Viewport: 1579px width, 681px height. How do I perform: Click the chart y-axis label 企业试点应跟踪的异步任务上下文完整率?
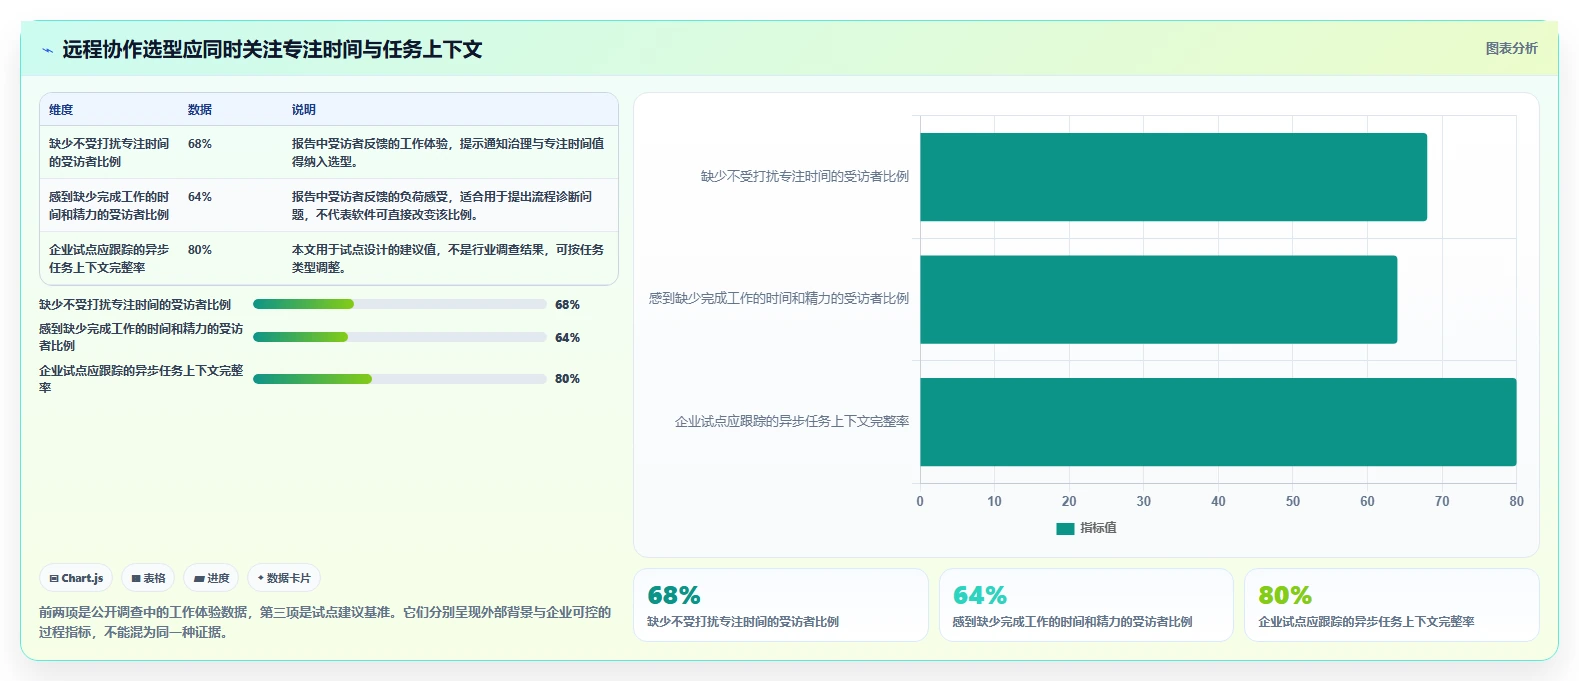(x=792, y=422)
